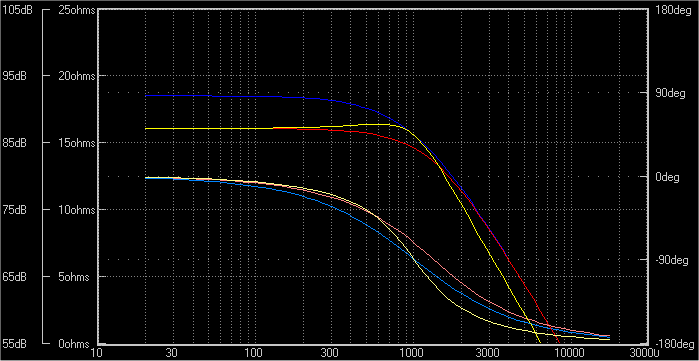Select the 90deg phase label
The width and height of the screenshot is (699, 361).
(x=670, y=93)
